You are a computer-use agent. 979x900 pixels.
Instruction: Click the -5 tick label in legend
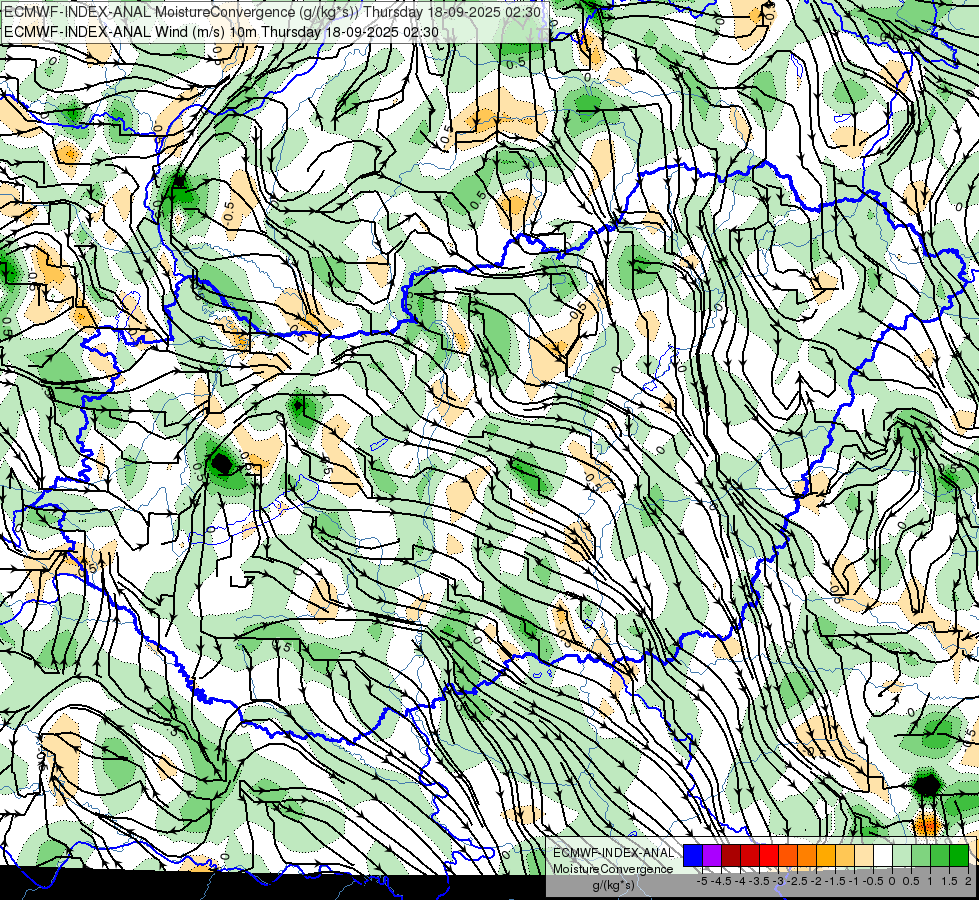click(x=702, y=881)
